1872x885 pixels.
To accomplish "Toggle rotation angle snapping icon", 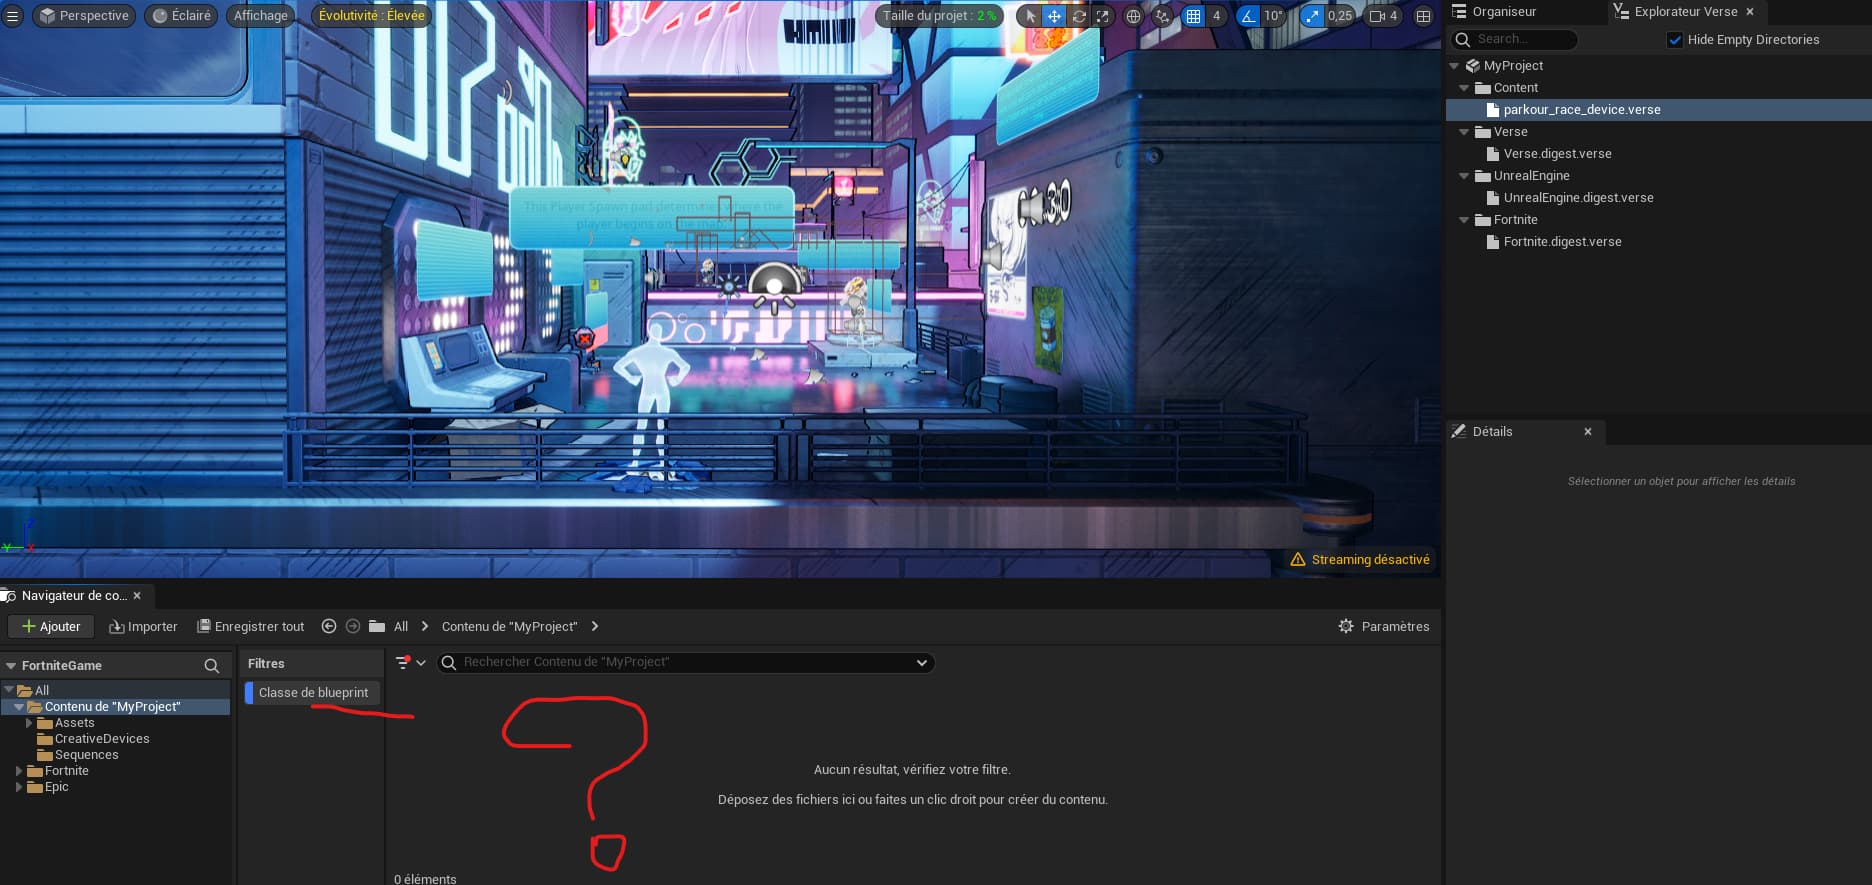I will (x=1248, y=16).
